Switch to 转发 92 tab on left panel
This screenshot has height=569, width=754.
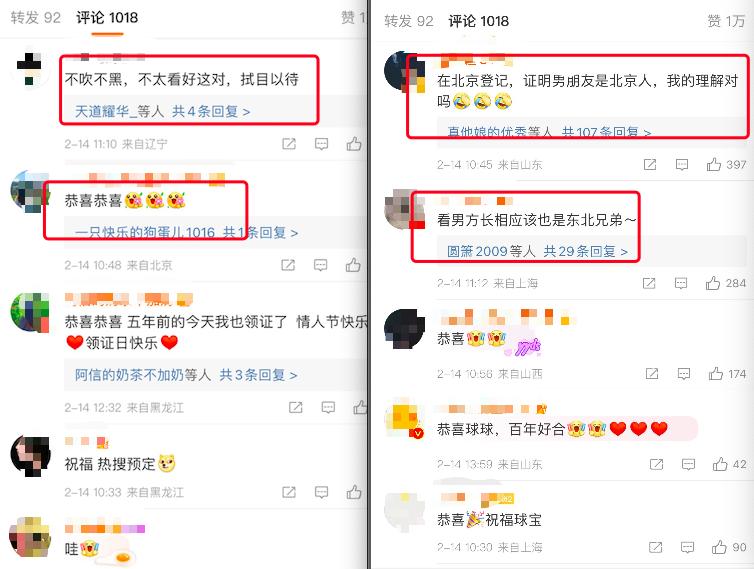[36, 18]
